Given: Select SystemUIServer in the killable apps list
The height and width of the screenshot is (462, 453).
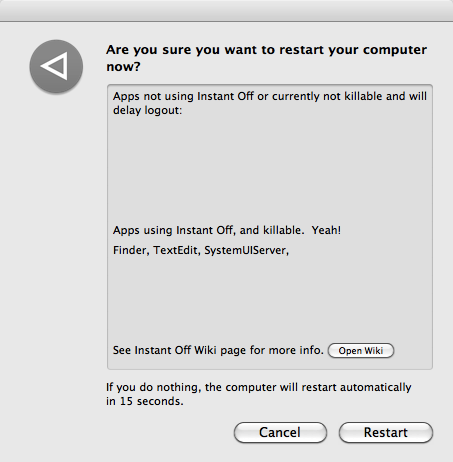Looking at the screenshot, I should tap(246, 250).
